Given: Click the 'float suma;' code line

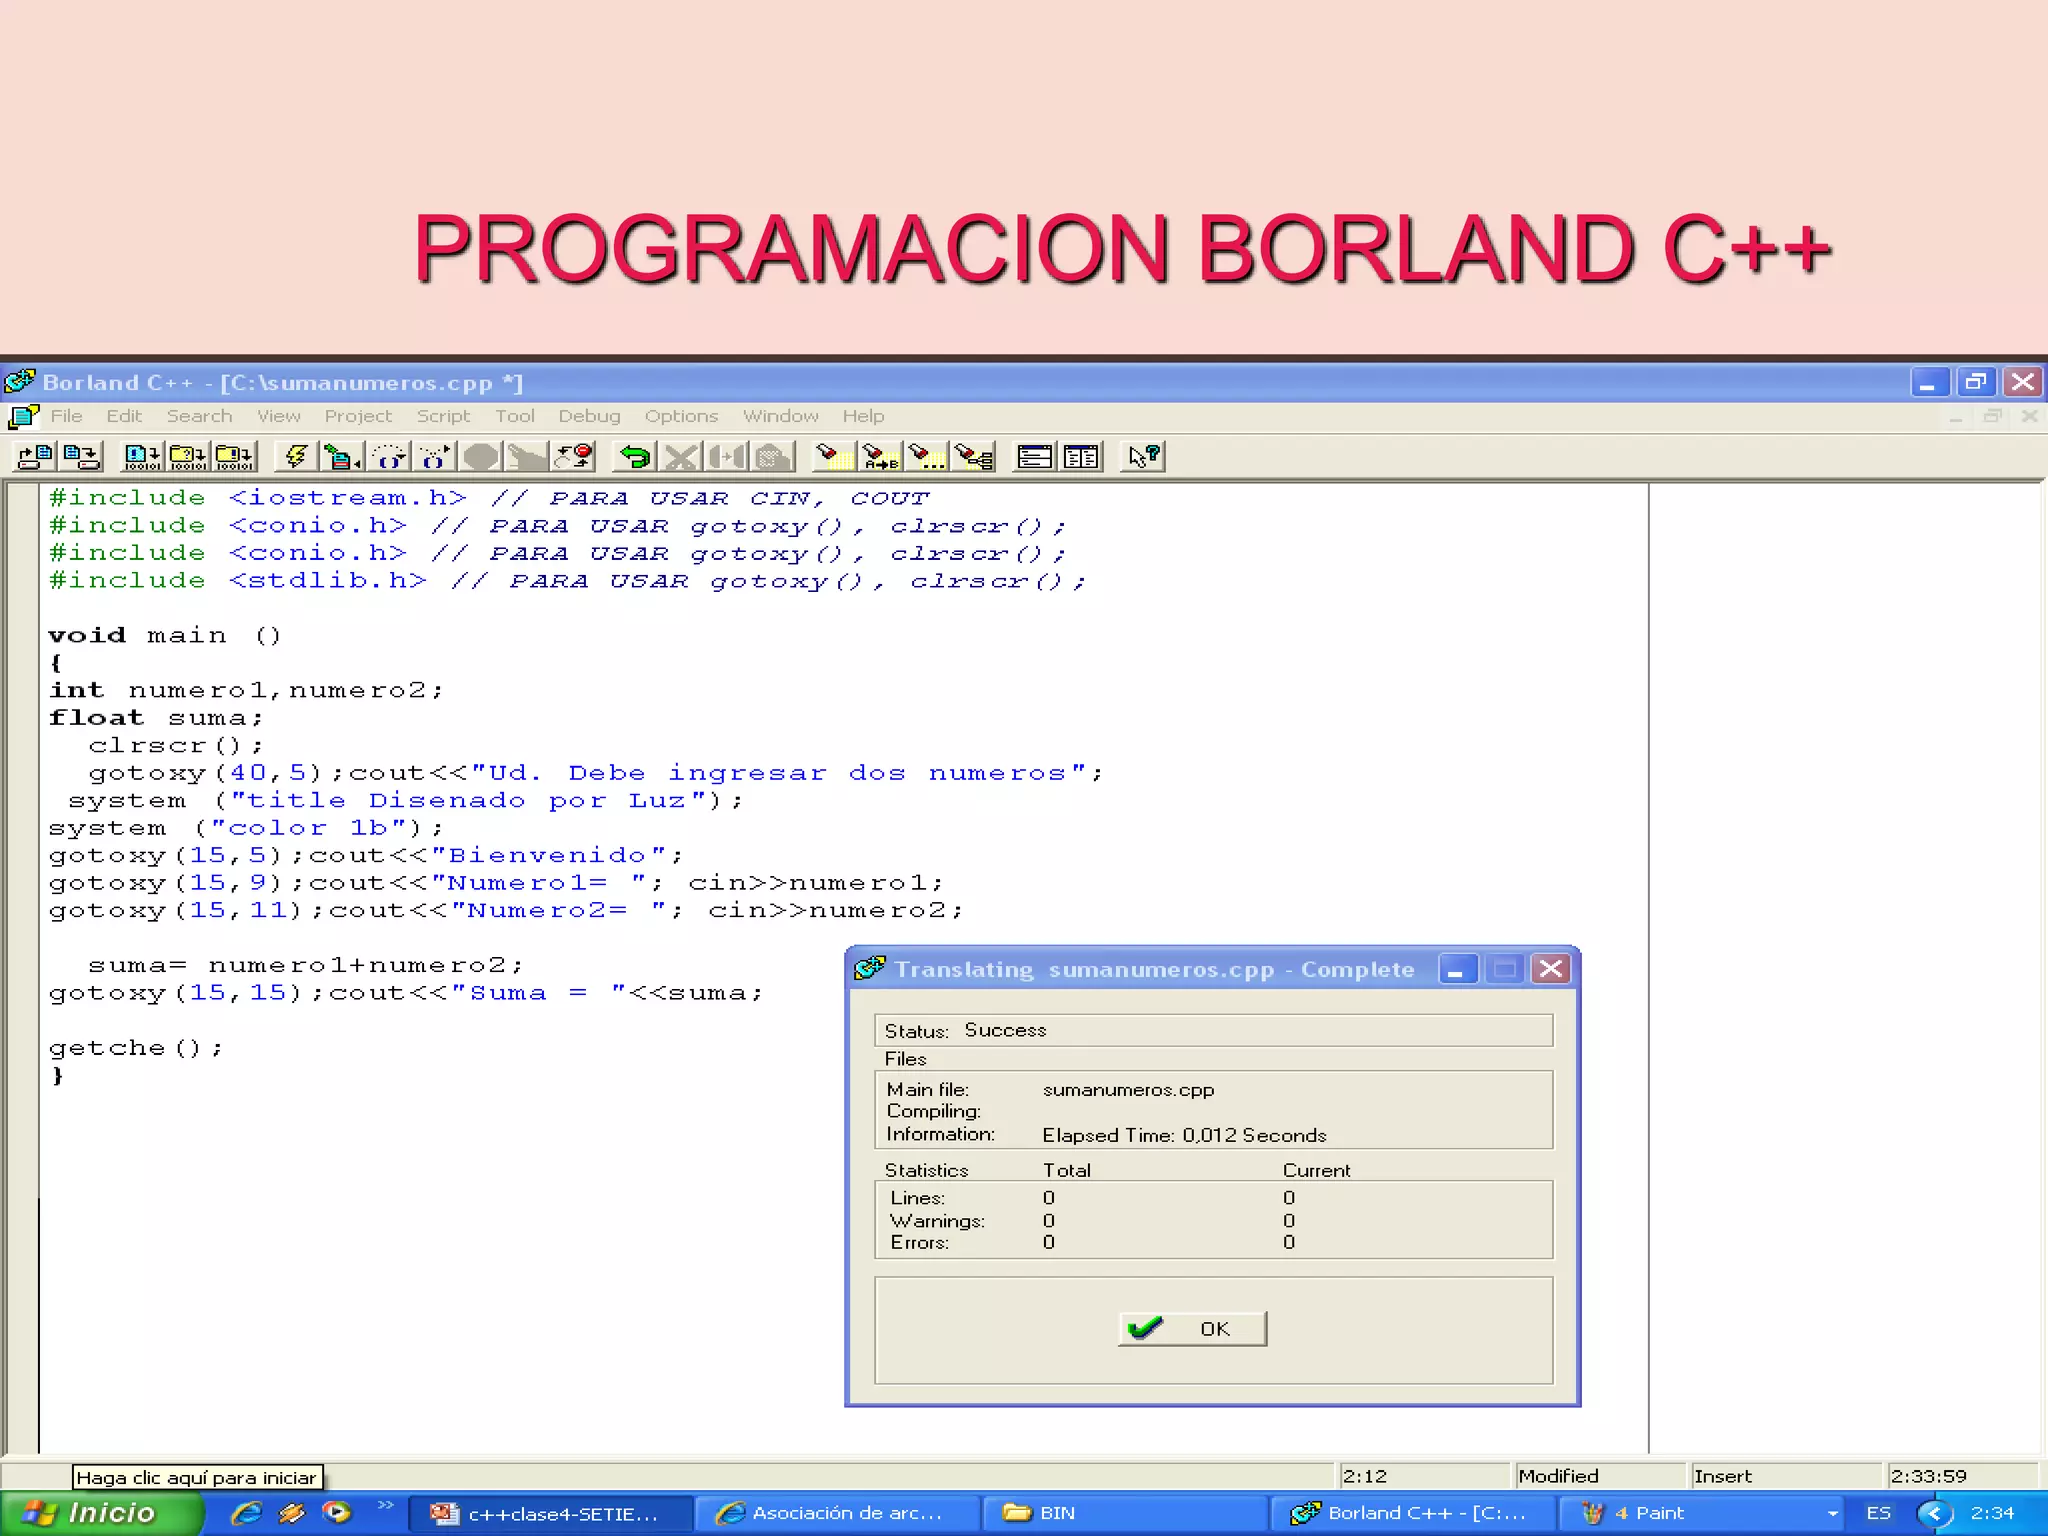Looking at the screenshot, I should [x=156, y=718].
